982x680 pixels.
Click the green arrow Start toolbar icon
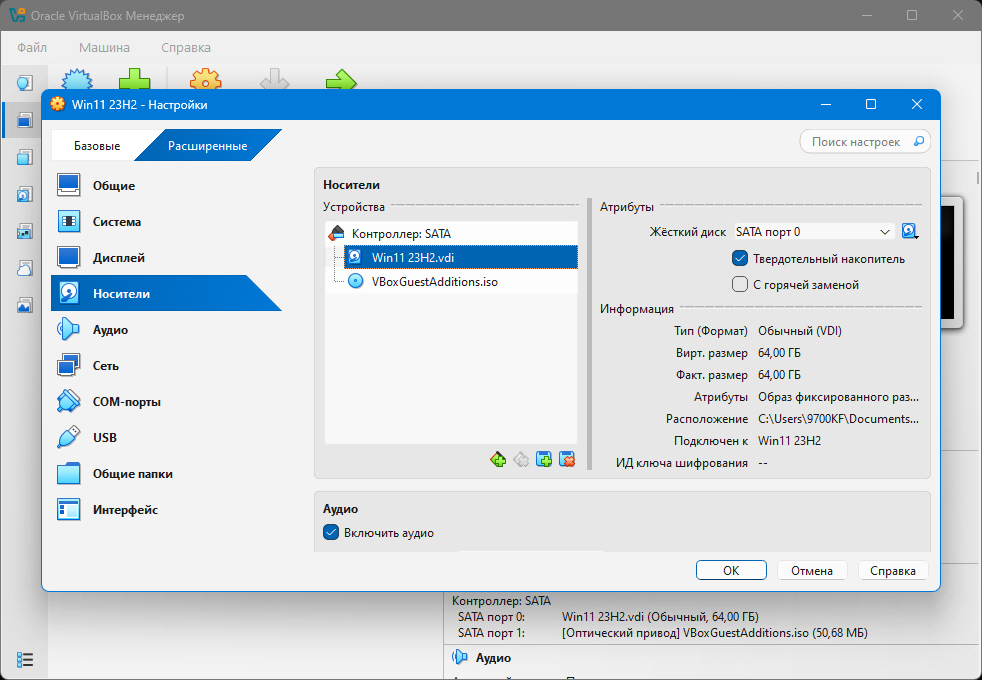tap(341, 79)
